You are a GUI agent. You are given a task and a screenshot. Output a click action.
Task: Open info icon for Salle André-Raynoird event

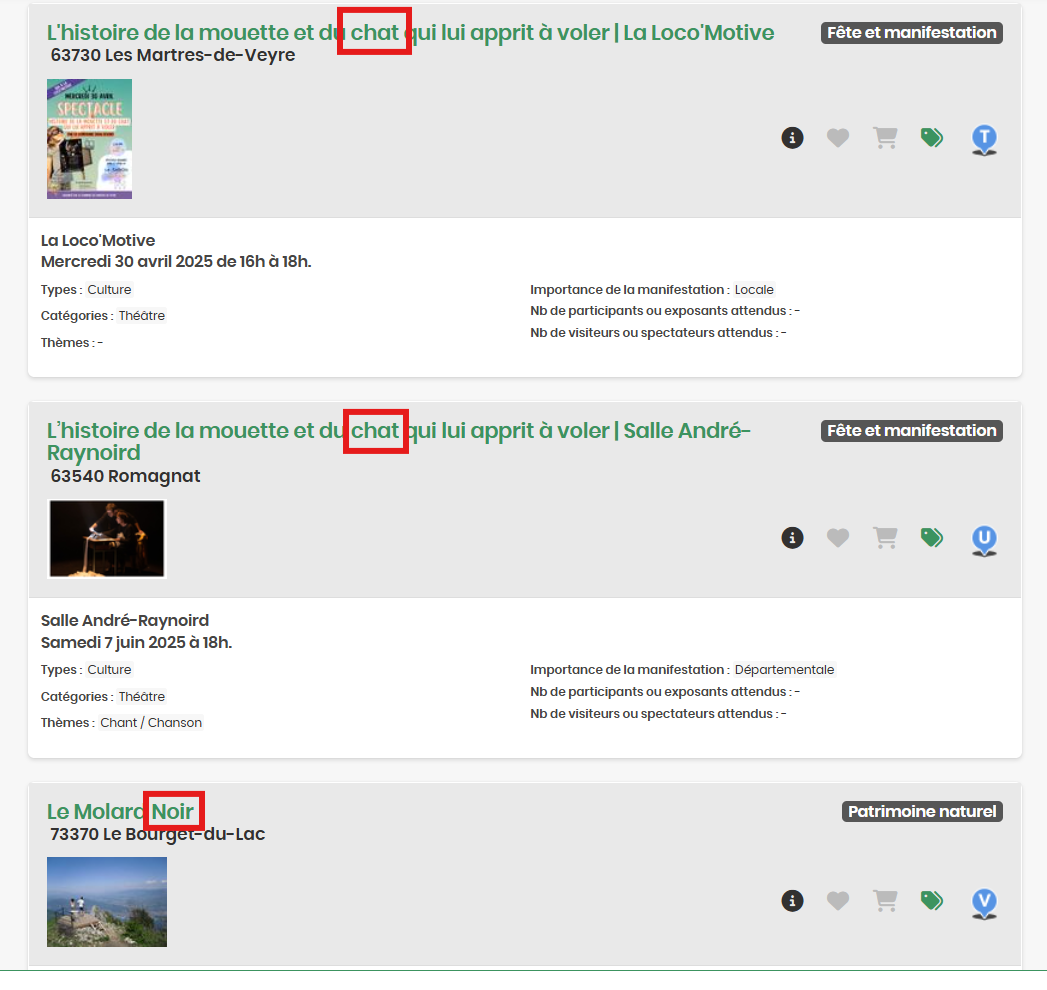792,537
